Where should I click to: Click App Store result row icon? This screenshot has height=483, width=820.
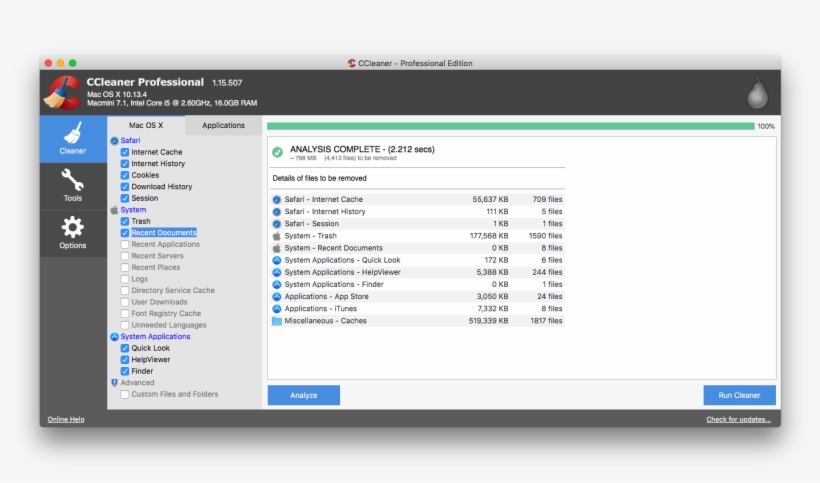(277, 296)
